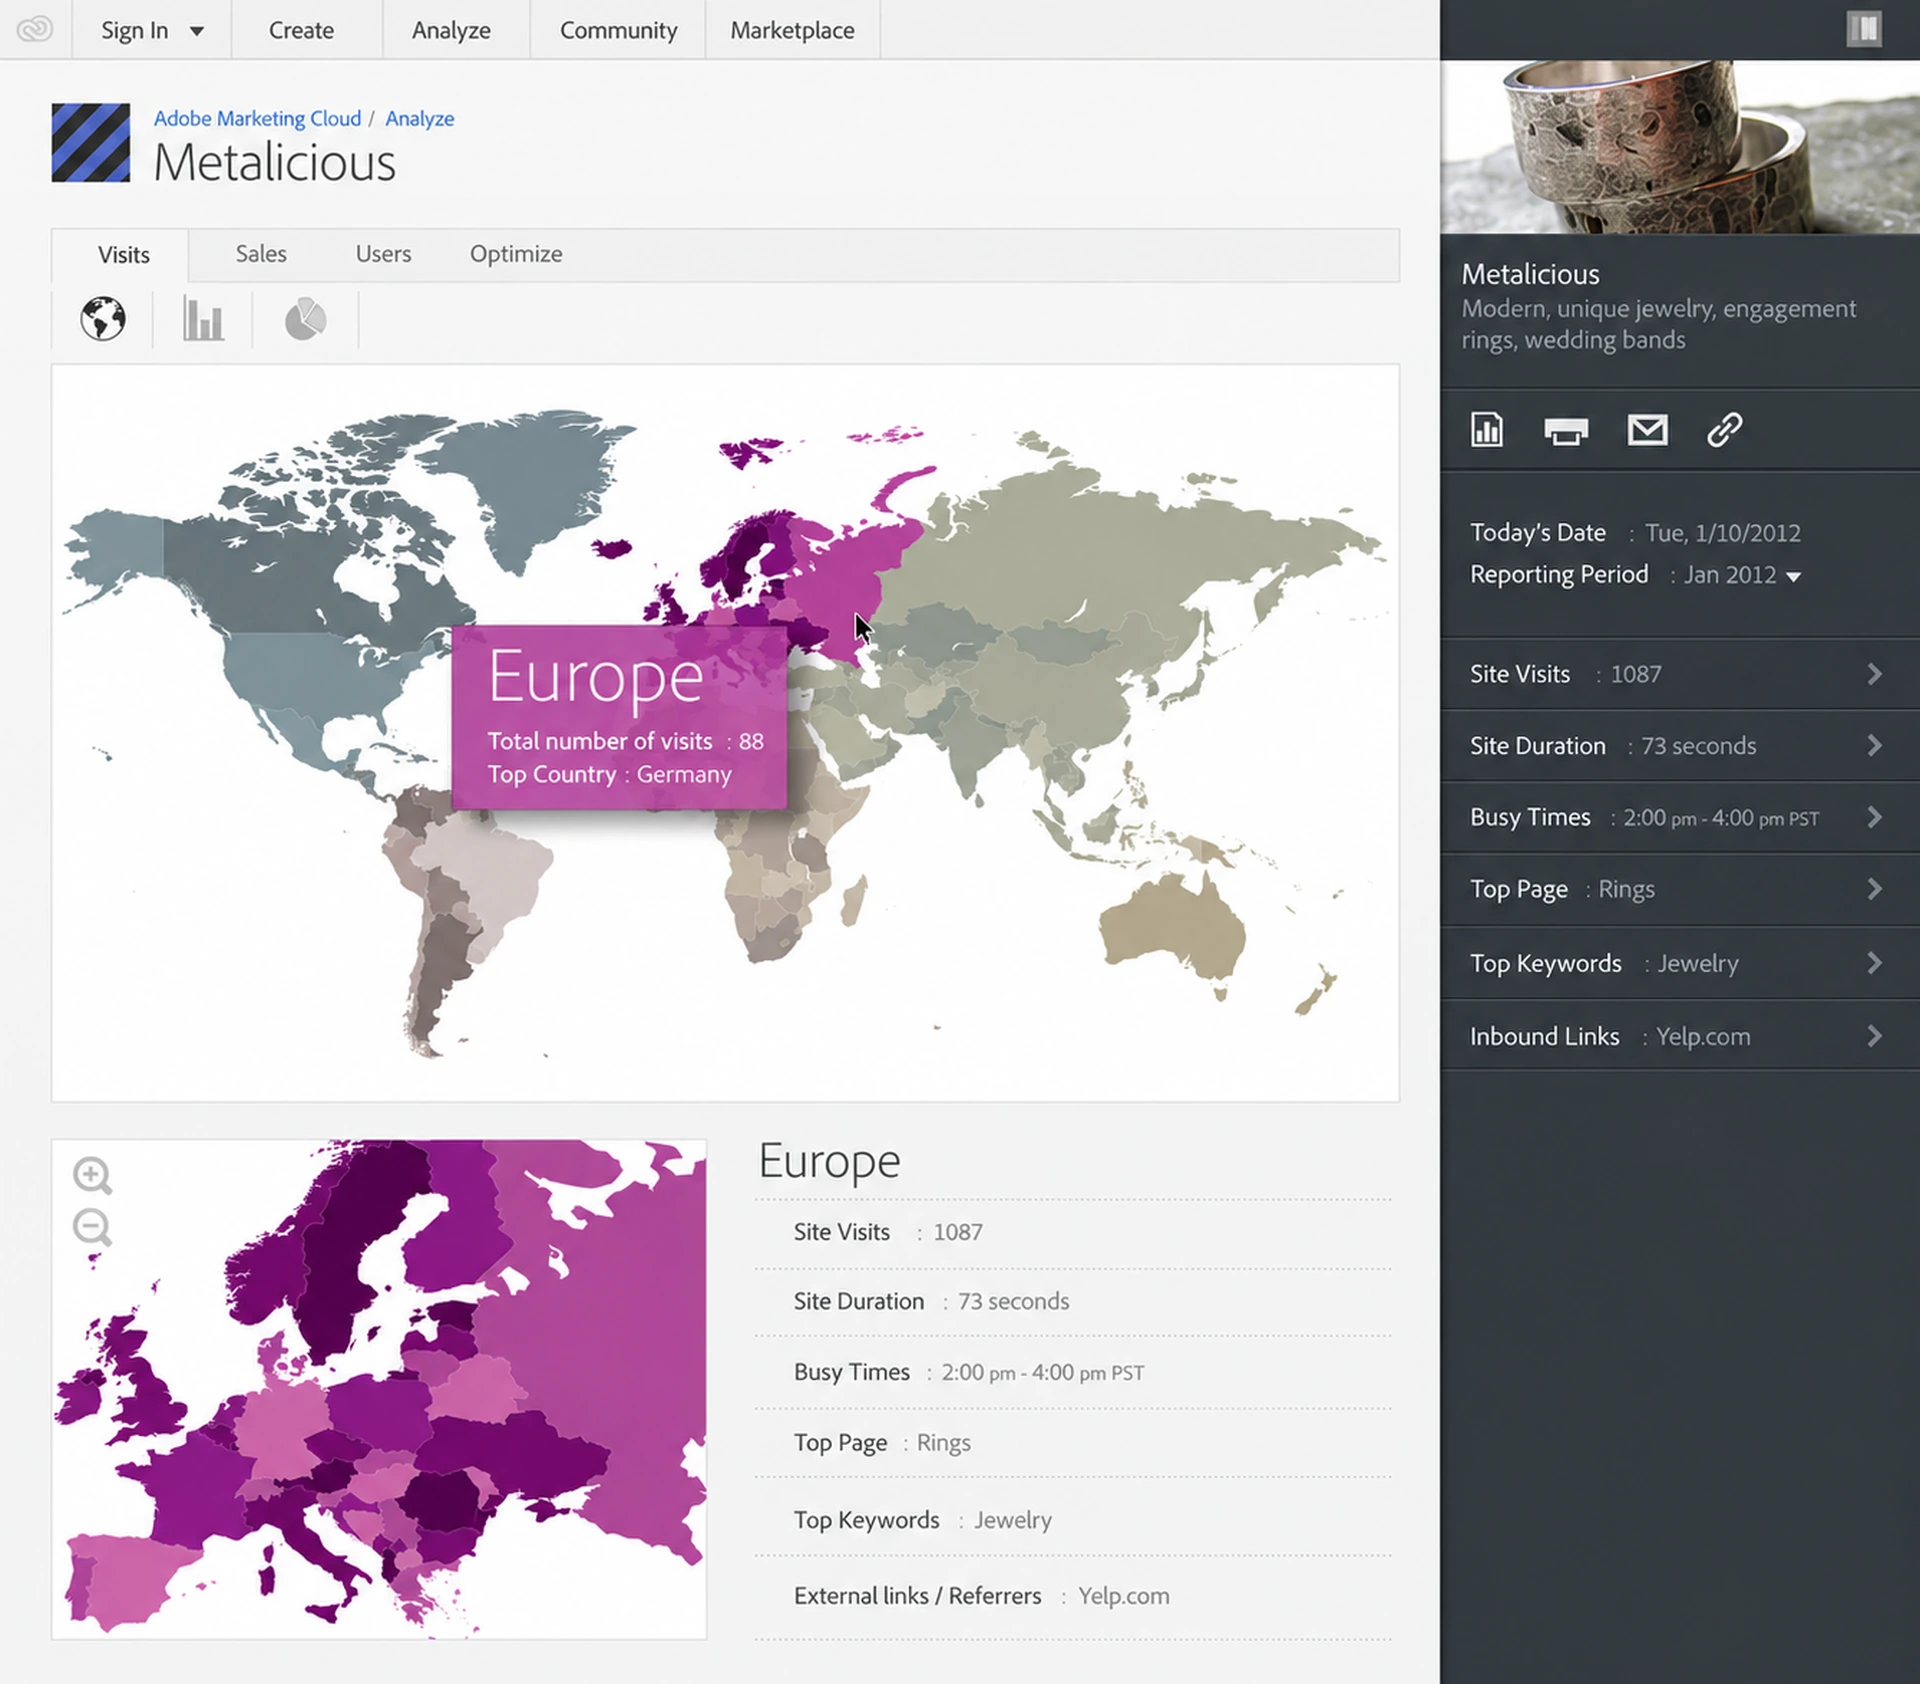Expand the Busy Times row chevron

click(1874, 818)
